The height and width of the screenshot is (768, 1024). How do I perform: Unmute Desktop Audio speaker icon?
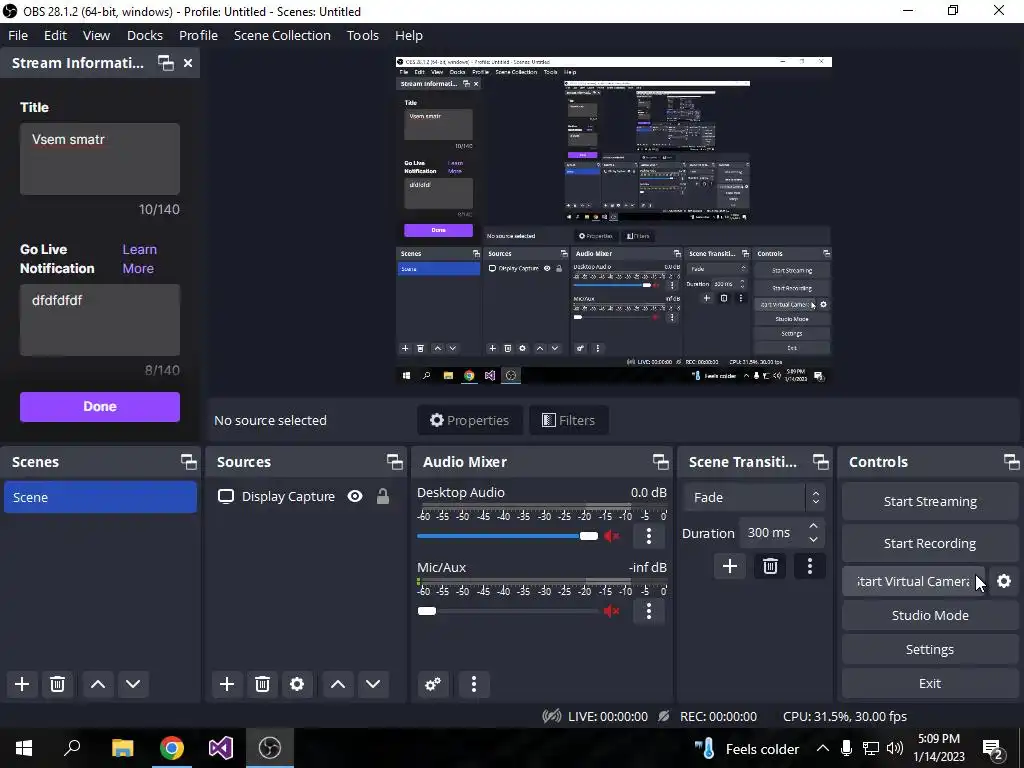611,536
